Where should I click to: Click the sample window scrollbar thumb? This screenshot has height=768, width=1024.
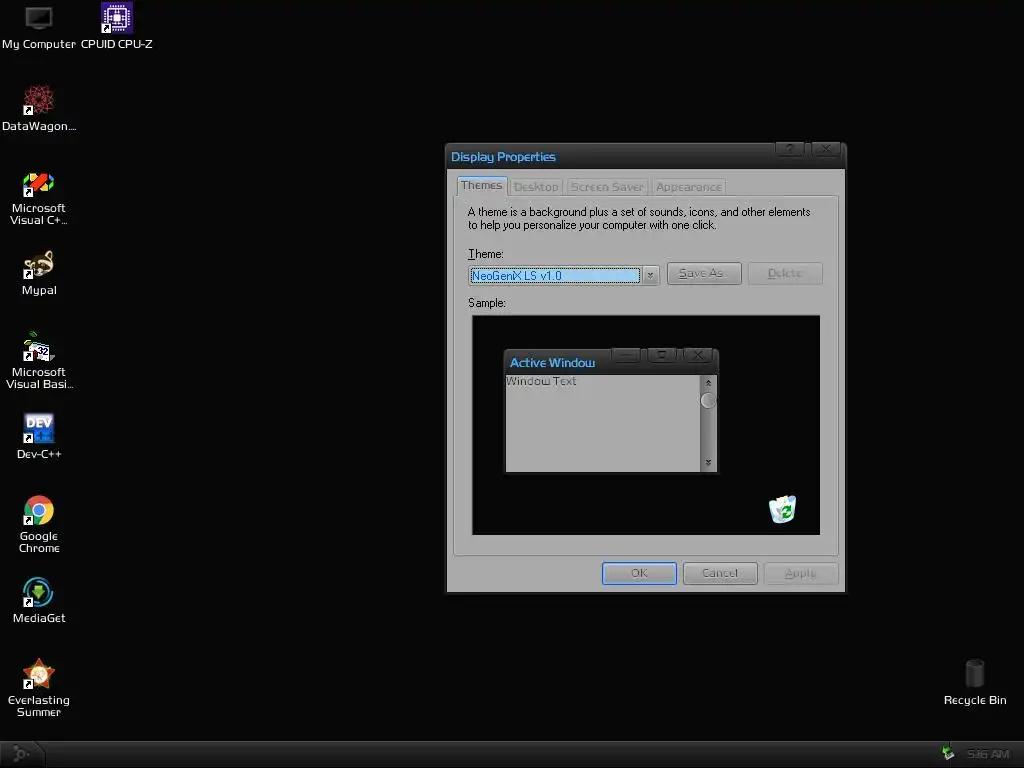(709, 400)
